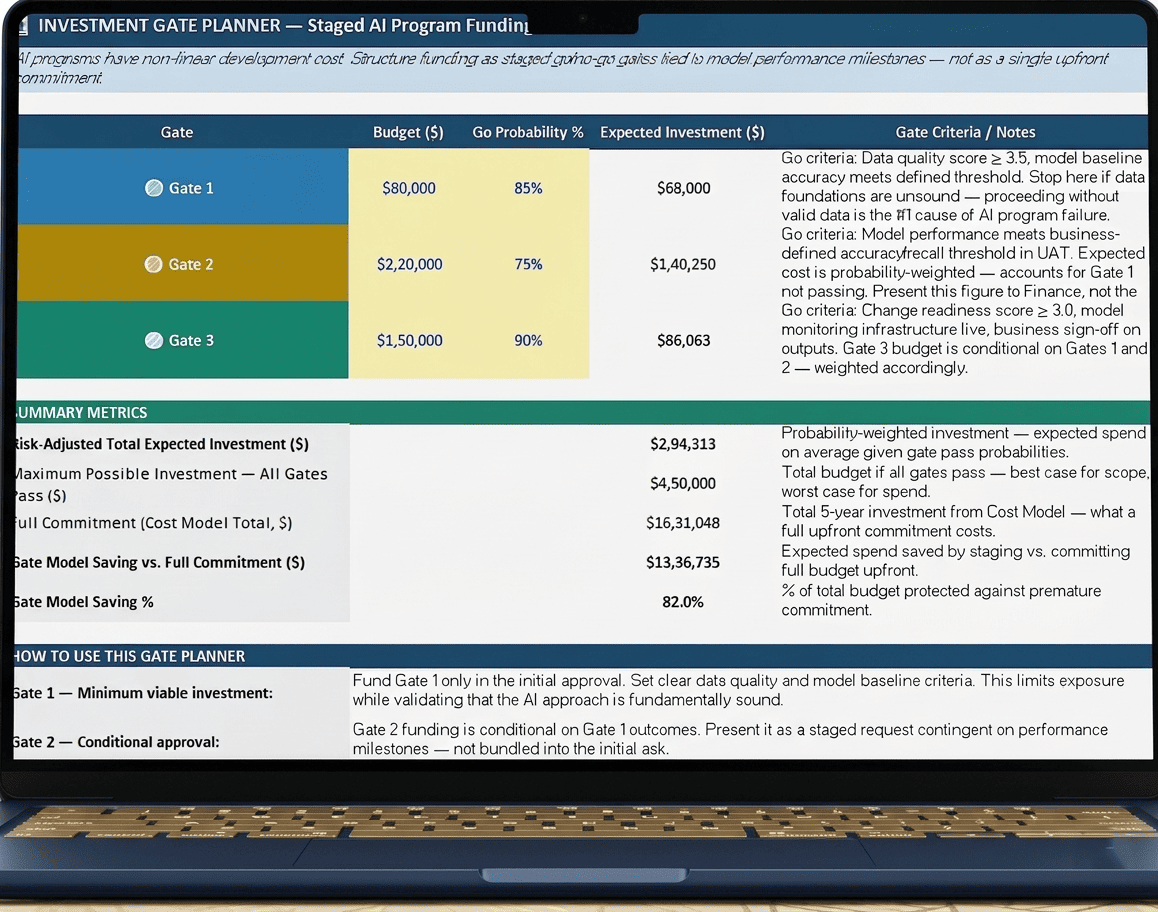The image size is (1158, 912).
Task: Click the Gate 1 go criteria notes text
Action: click(963, 187)
